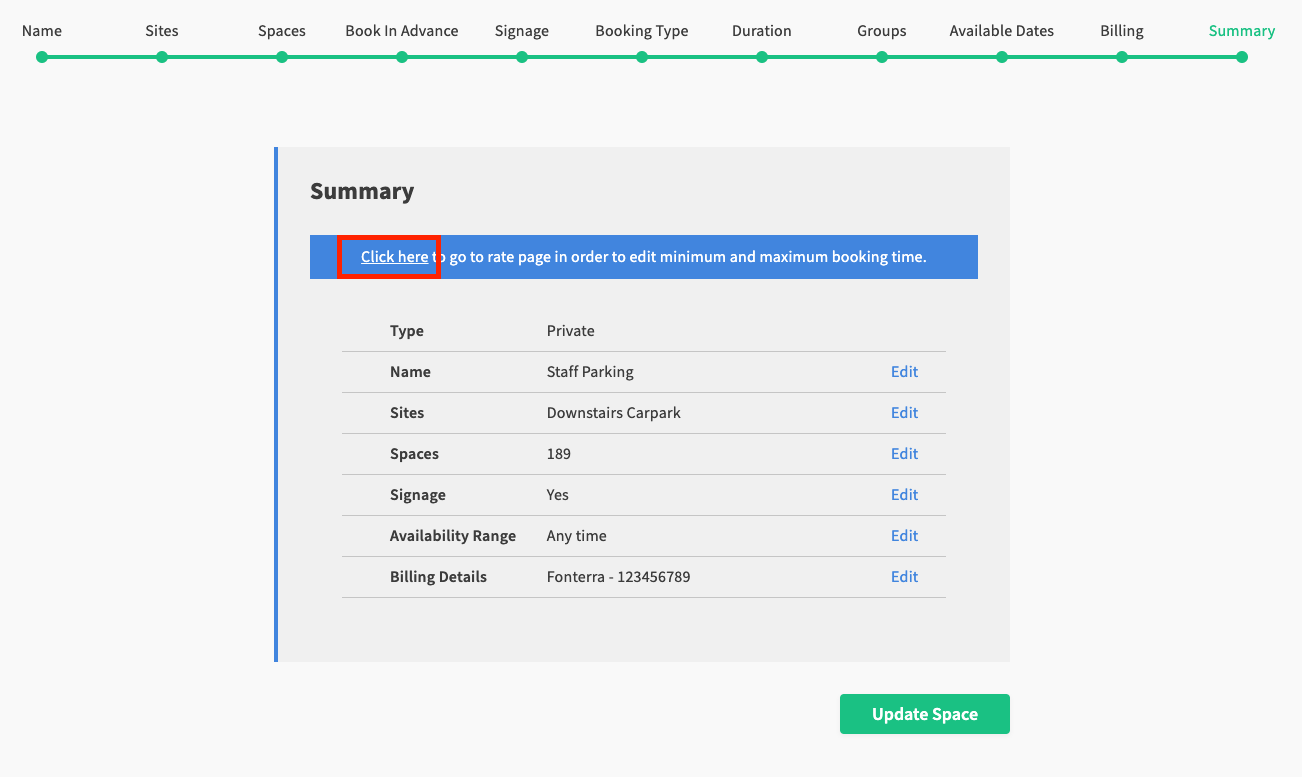Select the Book In Advance step
Viewport: 1302px width, 777px height.
tap(402, 31)
